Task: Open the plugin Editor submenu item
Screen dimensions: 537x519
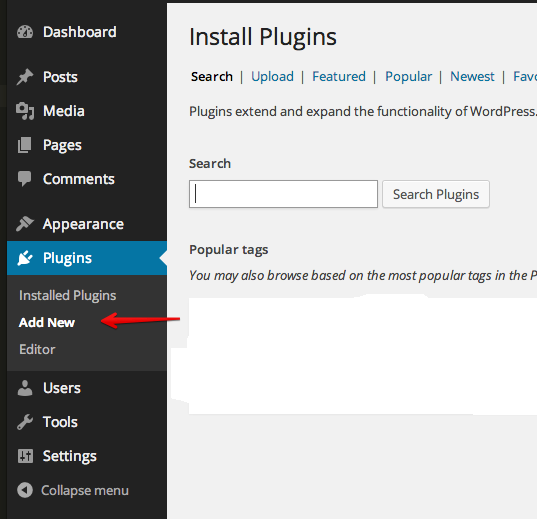Action: 37,349
